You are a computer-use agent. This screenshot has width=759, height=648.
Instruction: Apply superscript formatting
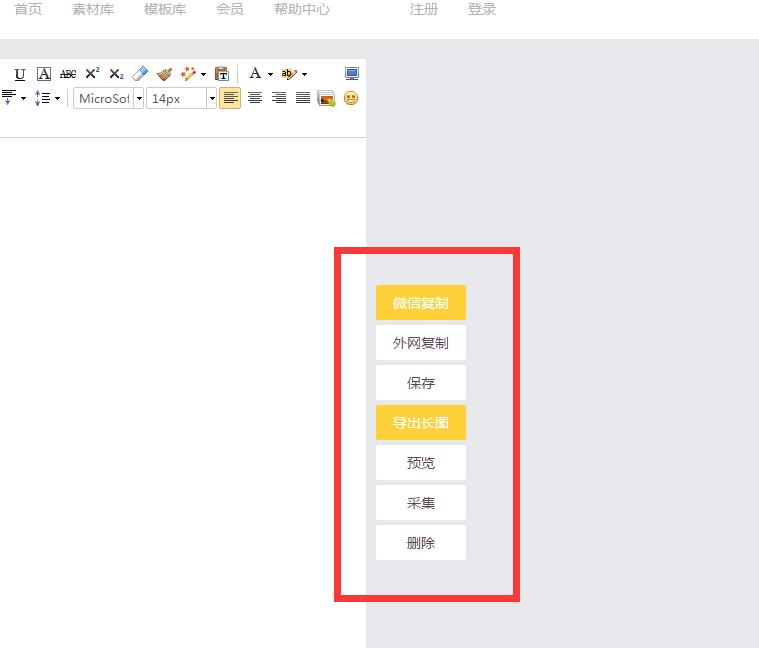point(92,74)
